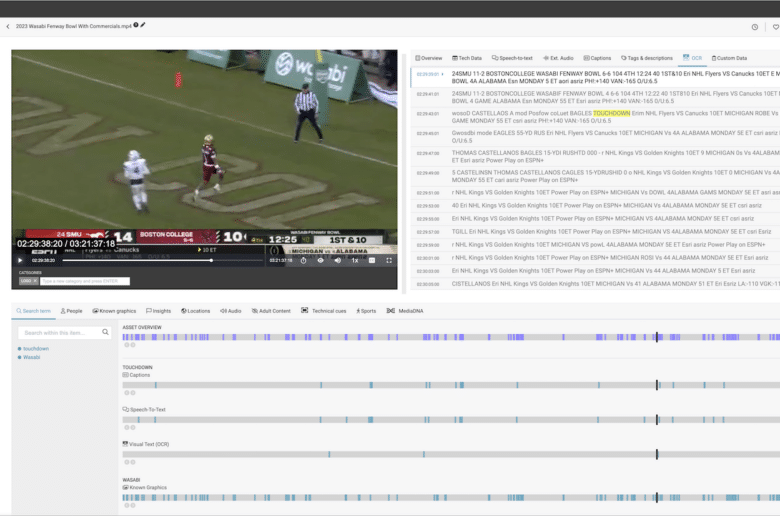Screen dimensions: 780x516
Task: Select OCR row containing highlighted TOUCHDOWN
Action: click(x=595, y=117)
